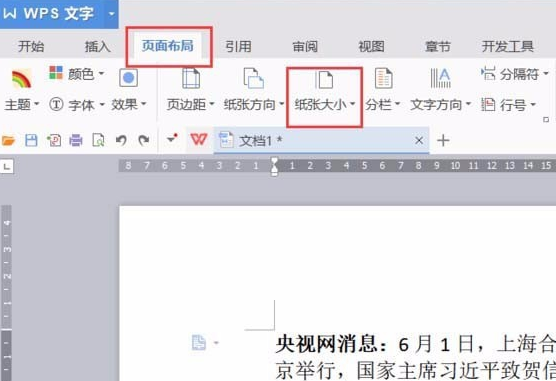Open the page setup dialog launcher
Screen dimensions: 556x381
point(546,120)
